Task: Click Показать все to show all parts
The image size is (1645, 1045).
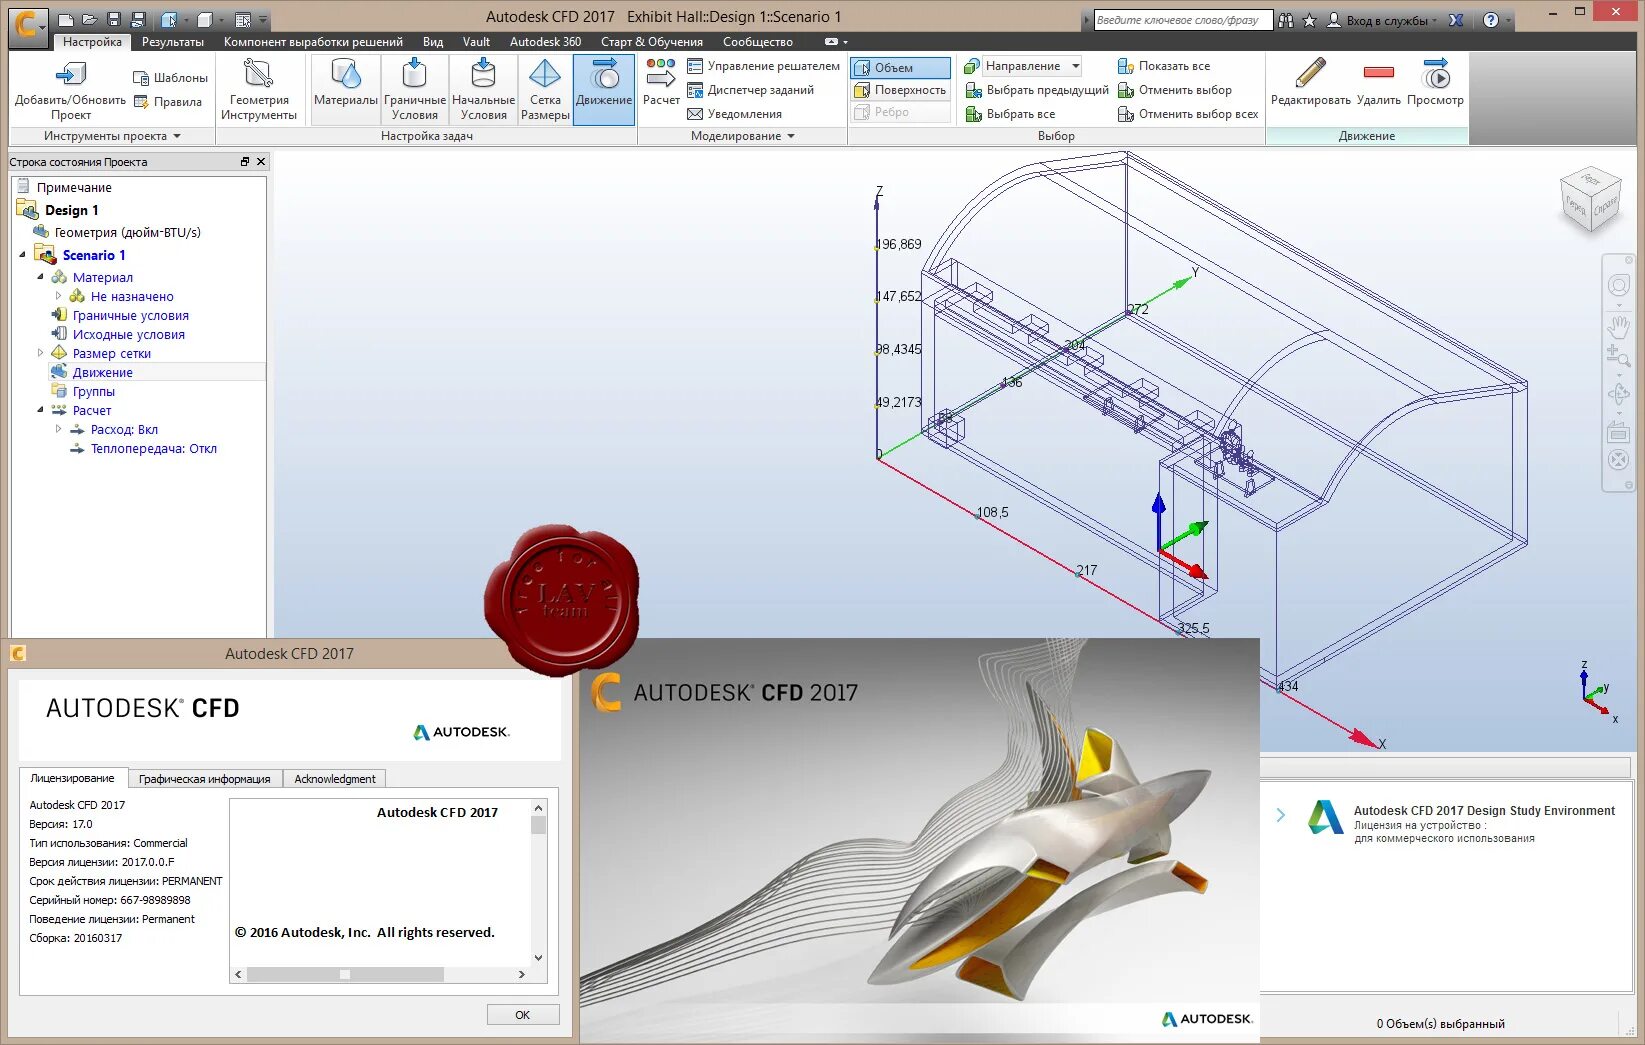Action: 1163,66
